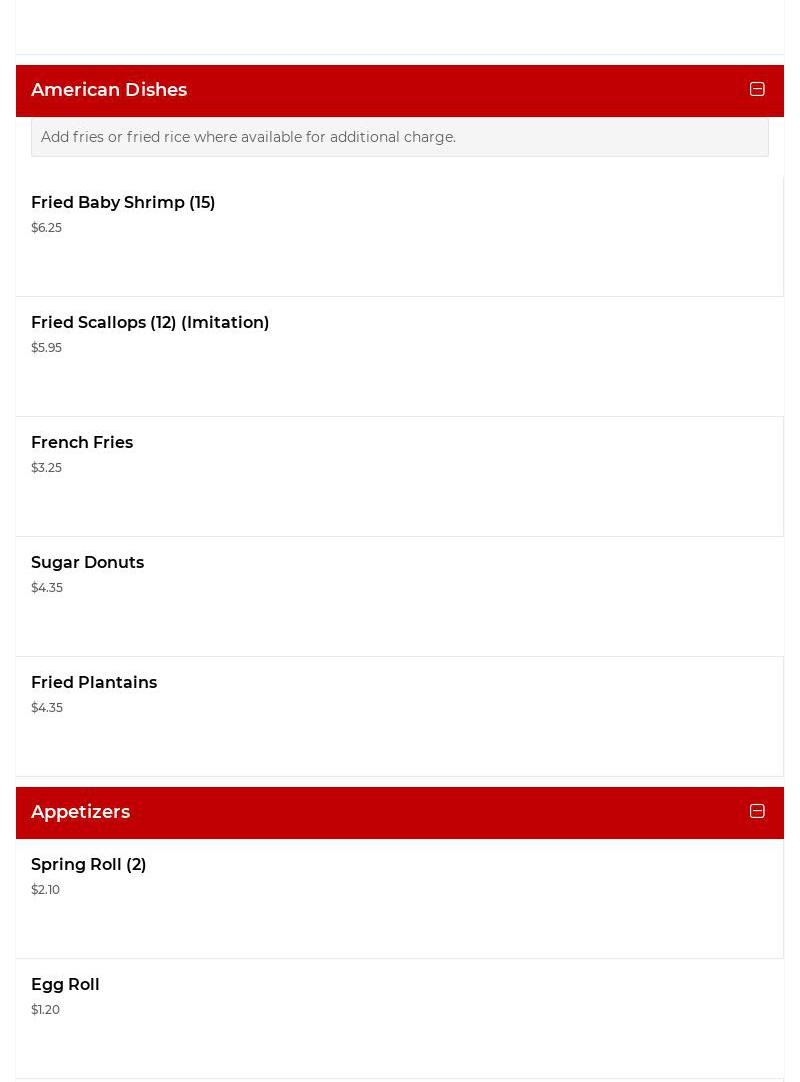Screen dimensions: 800x1082
Task: Select Fried Baby Shrimp (15) item
Action: tap(123, 203)
